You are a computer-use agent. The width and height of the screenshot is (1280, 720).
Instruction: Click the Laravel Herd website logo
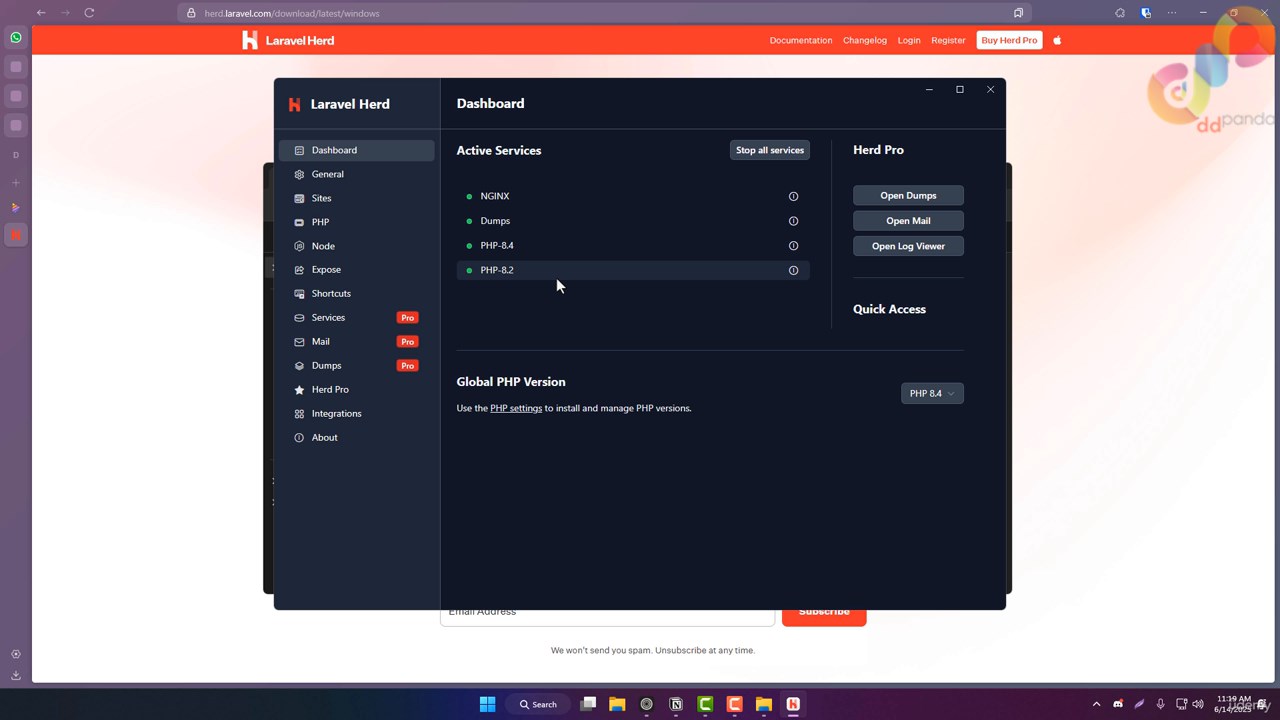pyautogui.click(x=288, y=40)
